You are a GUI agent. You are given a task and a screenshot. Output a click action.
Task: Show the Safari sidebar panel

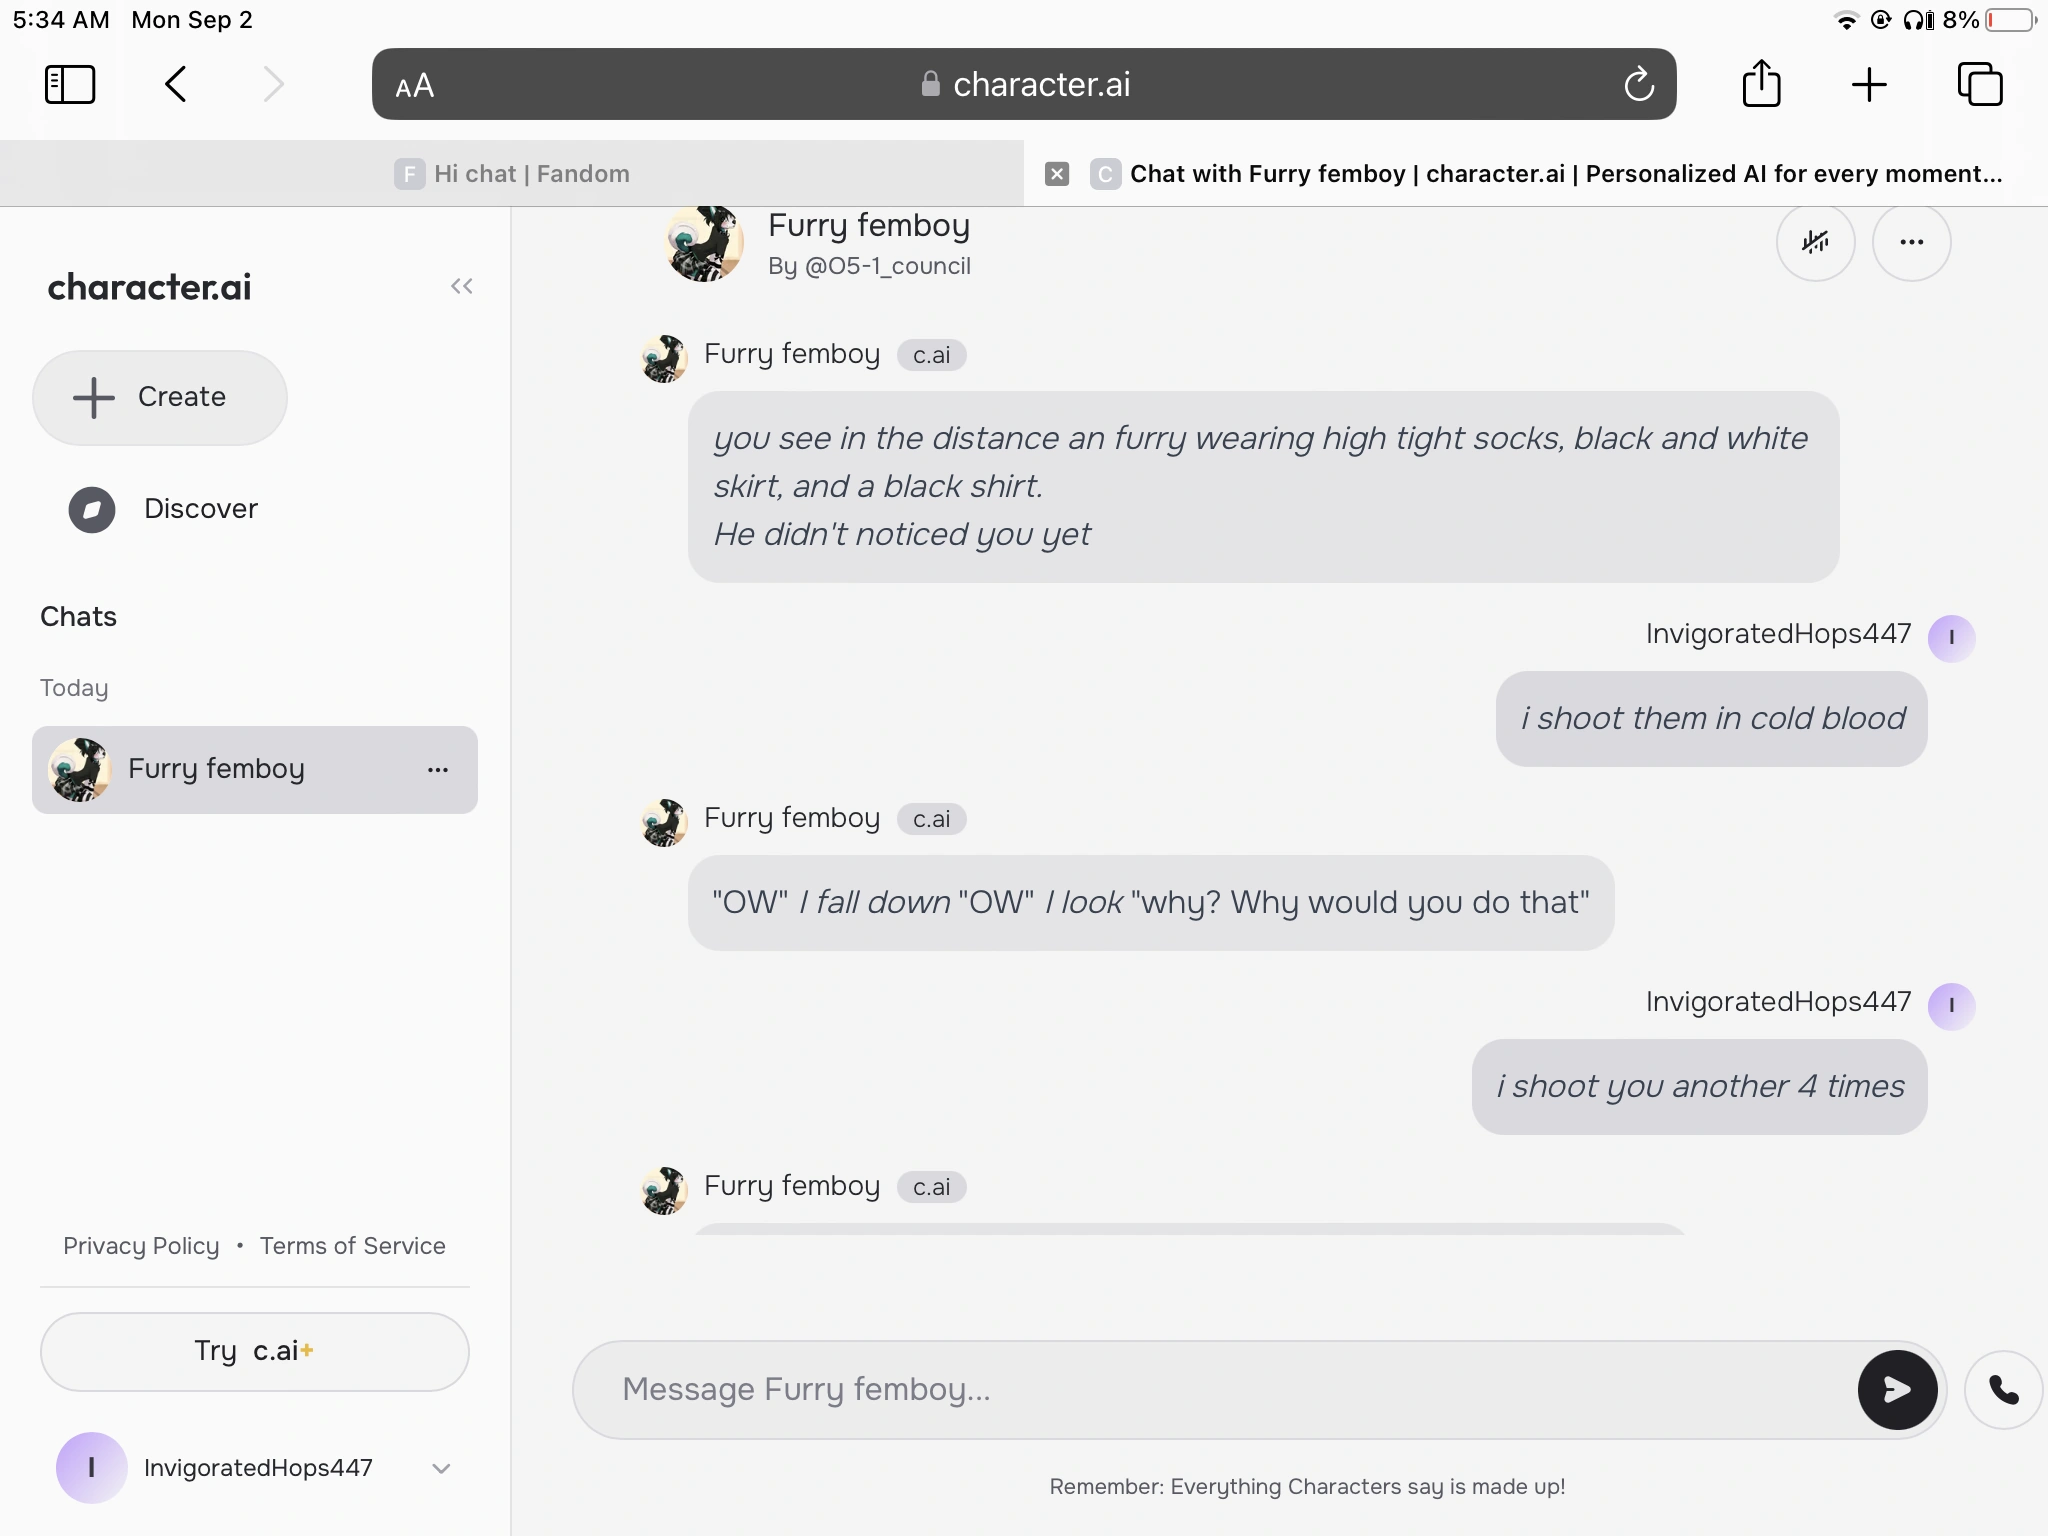(x=69, y=84)
